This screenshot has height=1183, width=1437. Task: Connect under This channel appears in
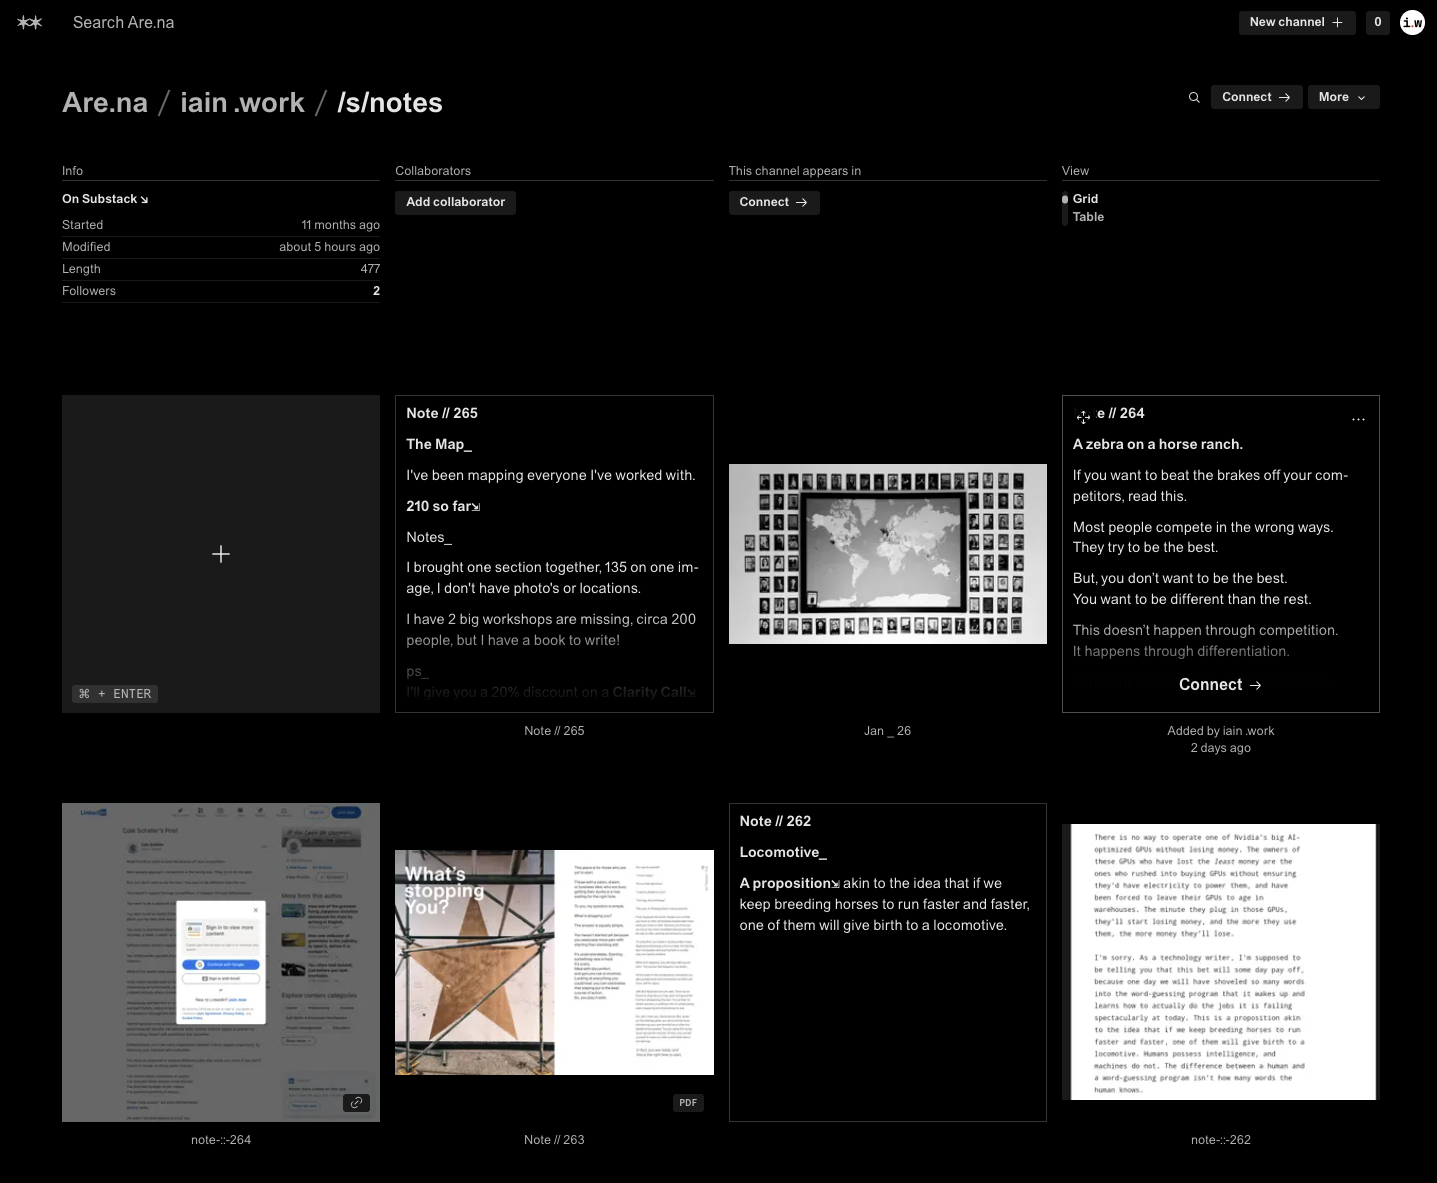[774, 202]
